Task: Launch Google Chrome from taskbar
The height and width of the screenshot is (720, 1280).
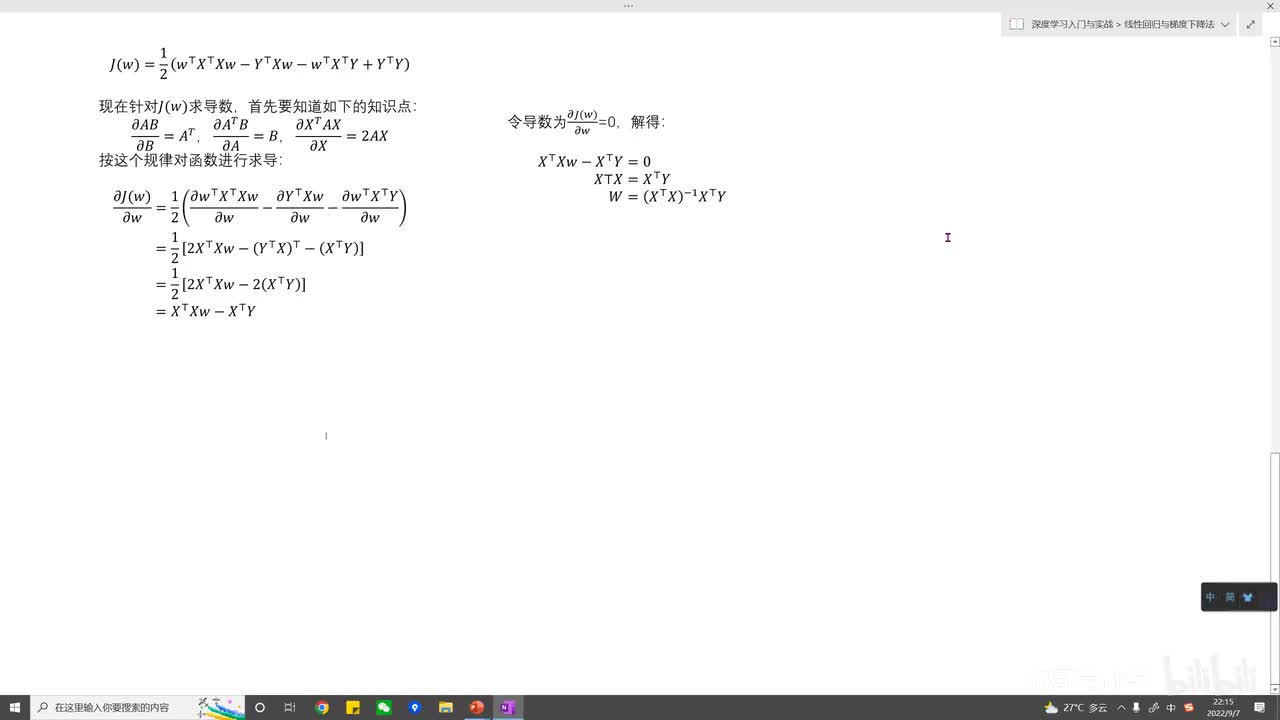Action: [322, 707]
